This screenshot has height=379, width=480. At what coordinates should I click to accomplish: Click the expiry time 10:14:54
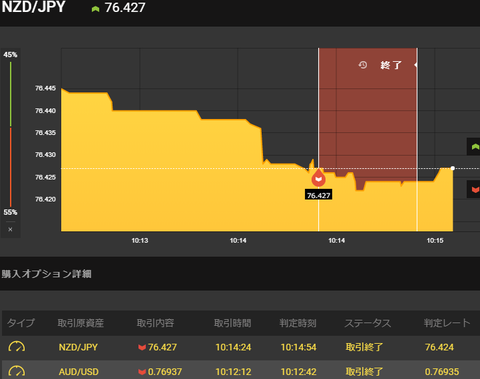(x=299, y=347)
